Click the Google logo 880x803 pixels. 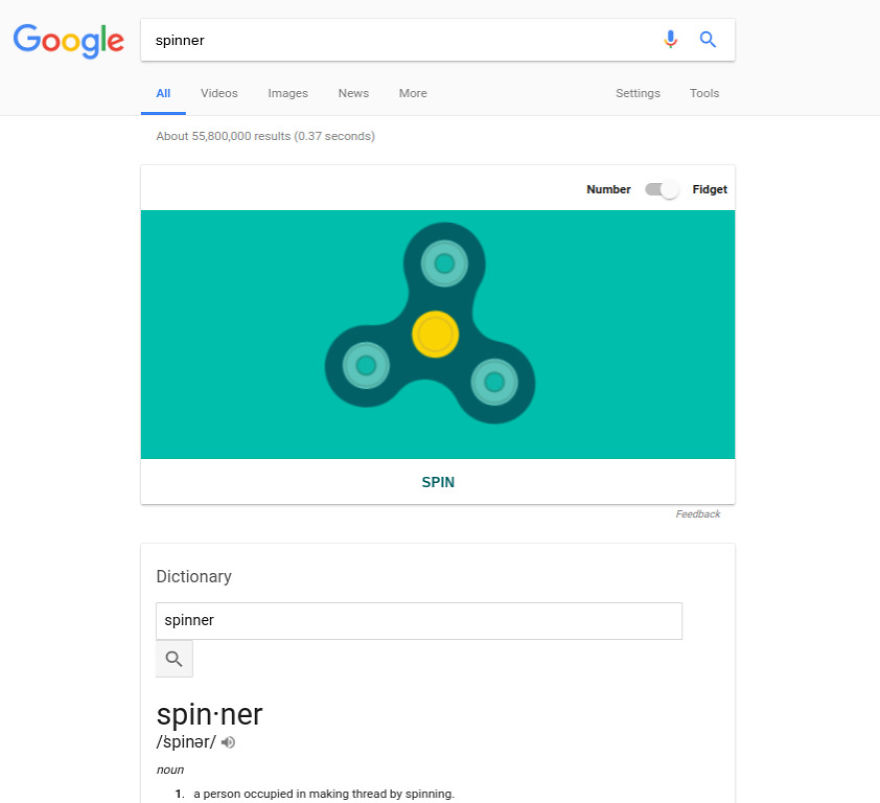click(67, 41)
